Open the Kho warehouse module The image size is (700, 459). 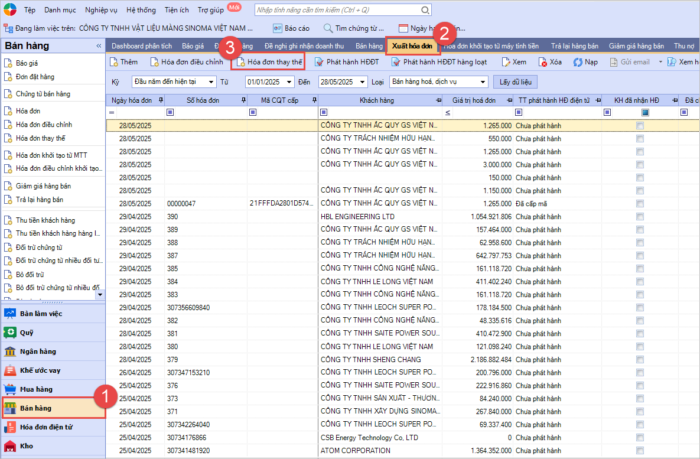(27, 446)
